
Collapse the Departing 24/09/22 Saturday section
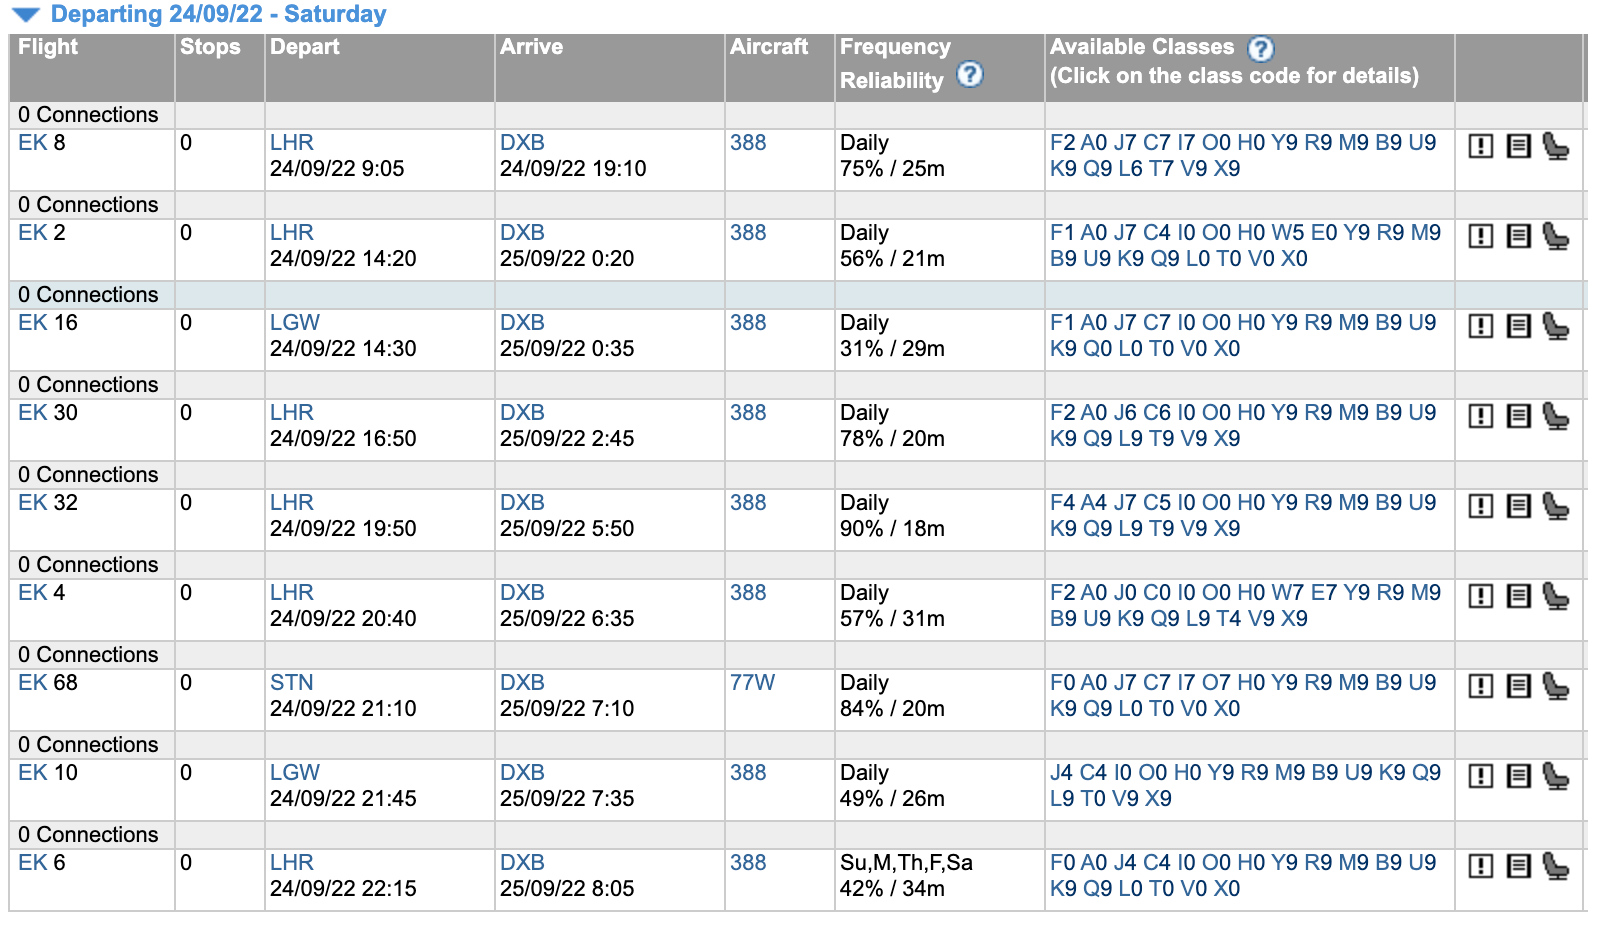[26, 15]
